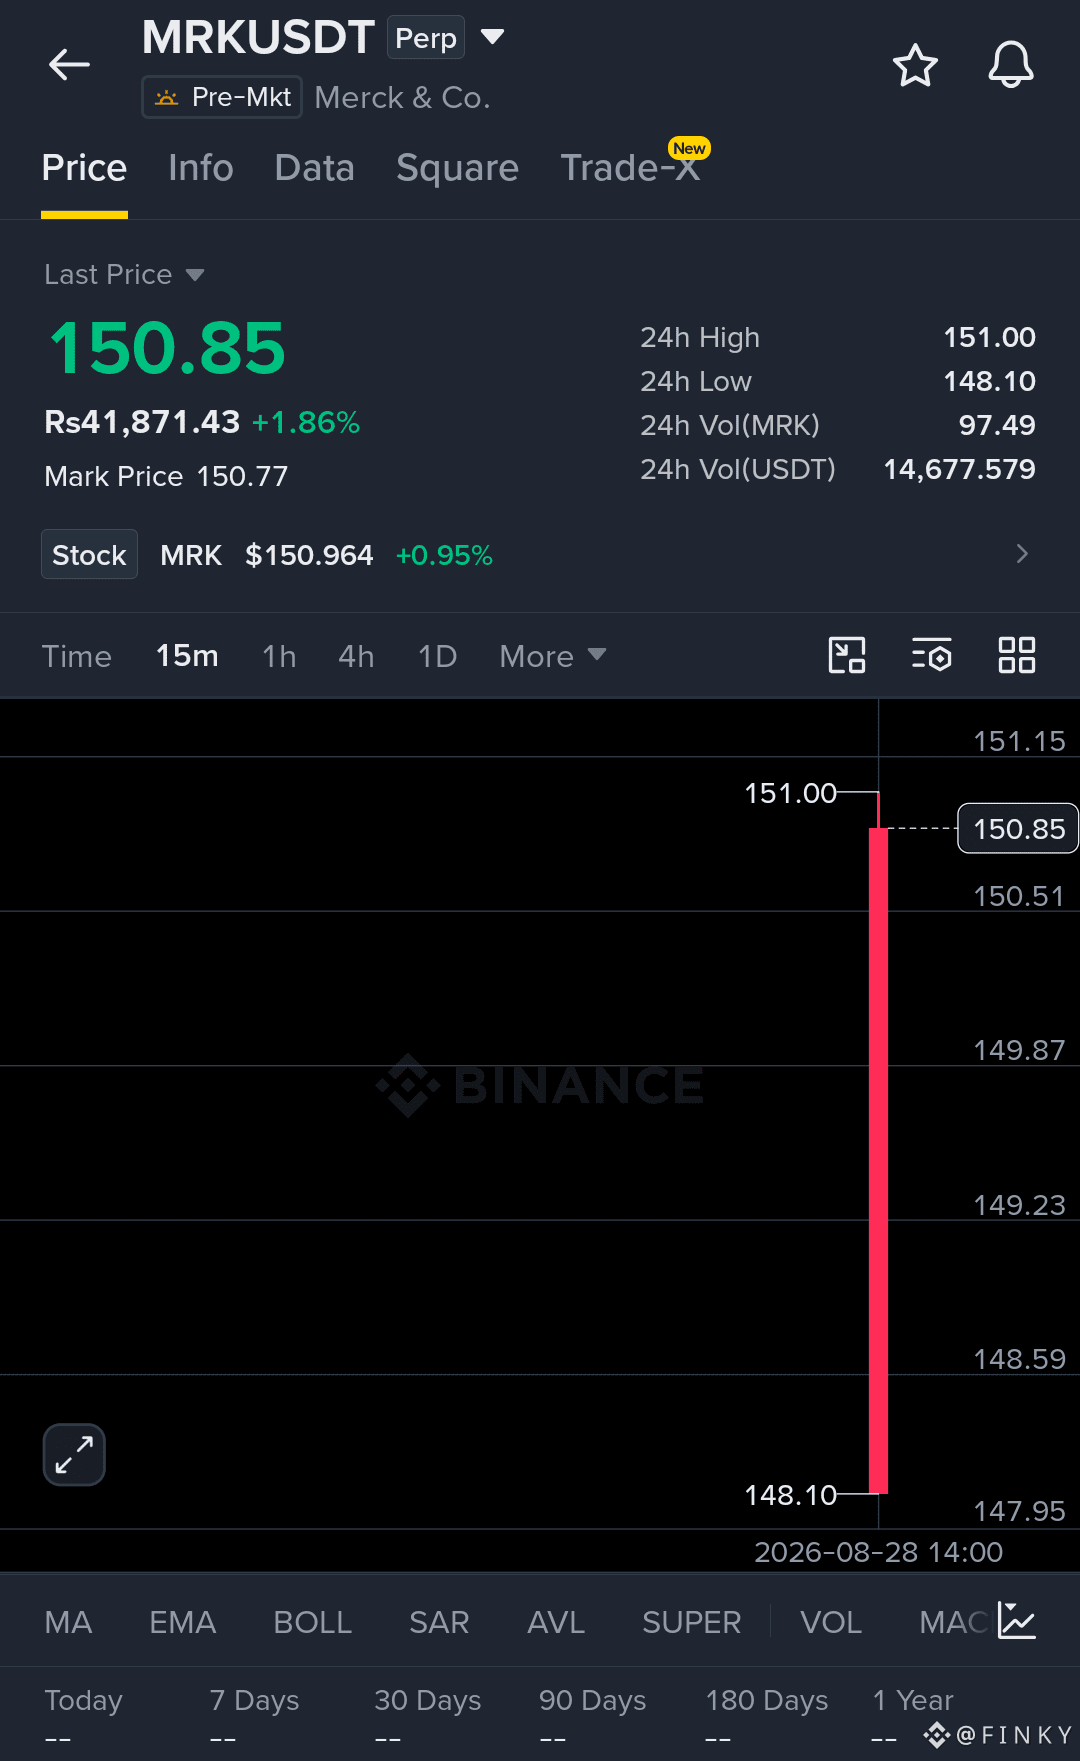The image size is (1080, 1761).
Task: Open the chart drawing tools icon
Action: pyautogui.click(x=847, y=656)
